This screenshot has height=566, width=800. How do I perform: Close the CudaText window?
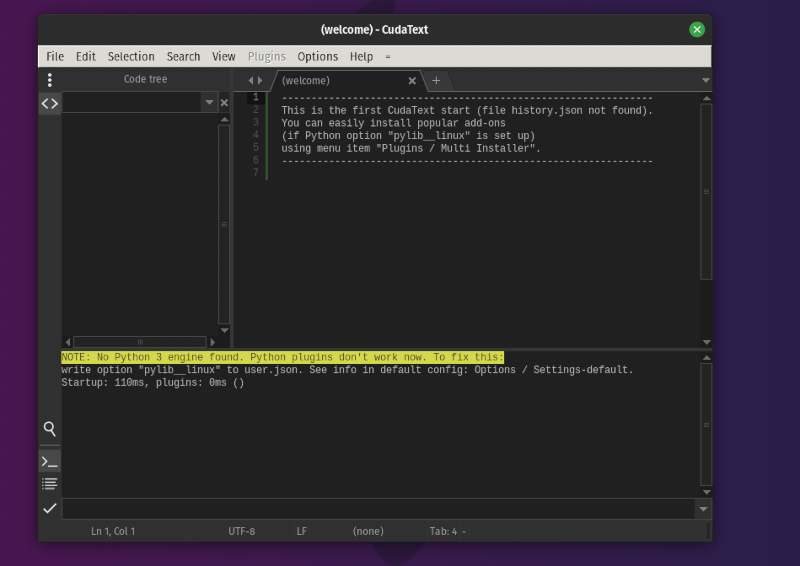click(696, 30)
